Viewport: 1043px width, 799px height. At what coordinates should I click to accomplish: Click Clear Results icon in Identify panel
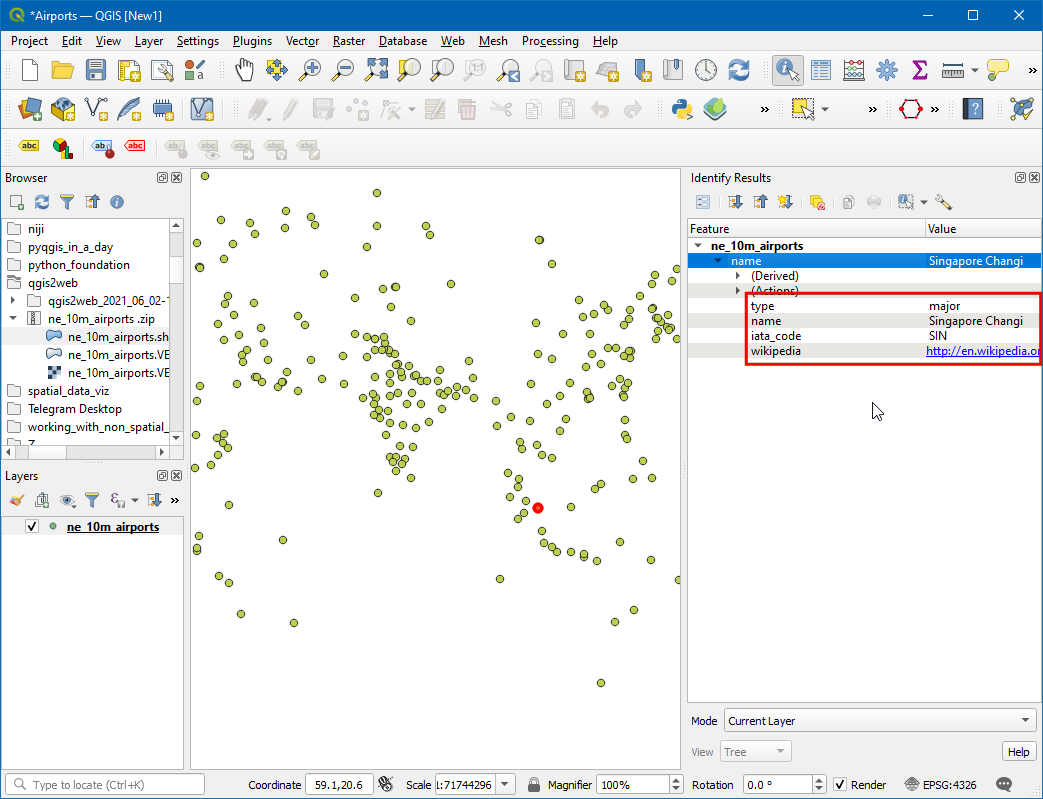click(x=817, y=202)
